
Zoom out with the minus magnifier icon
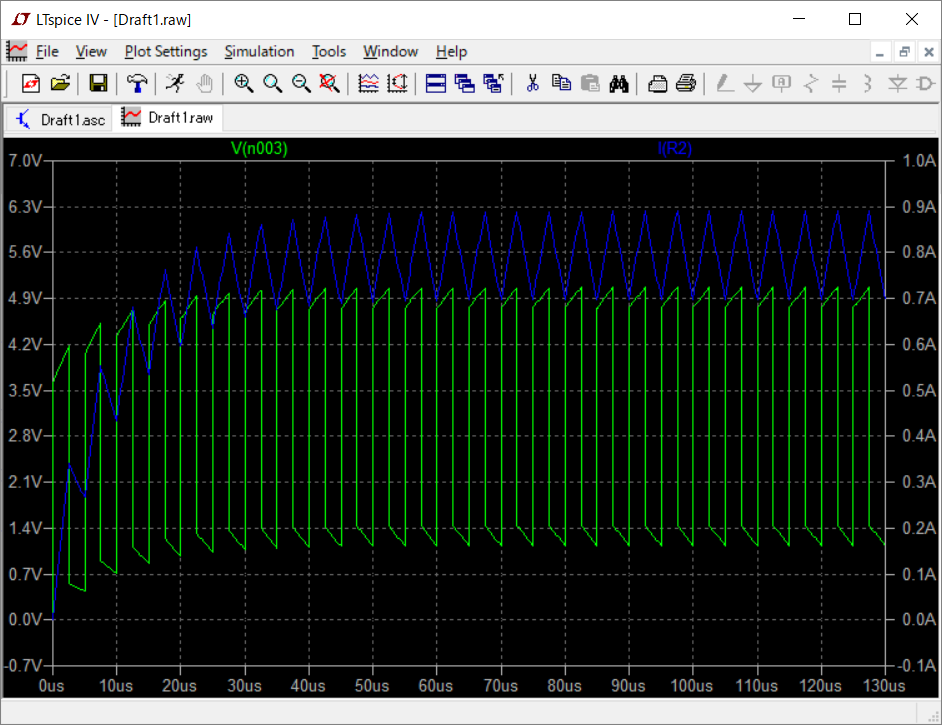pyautogui.click(x=301, y=83)
